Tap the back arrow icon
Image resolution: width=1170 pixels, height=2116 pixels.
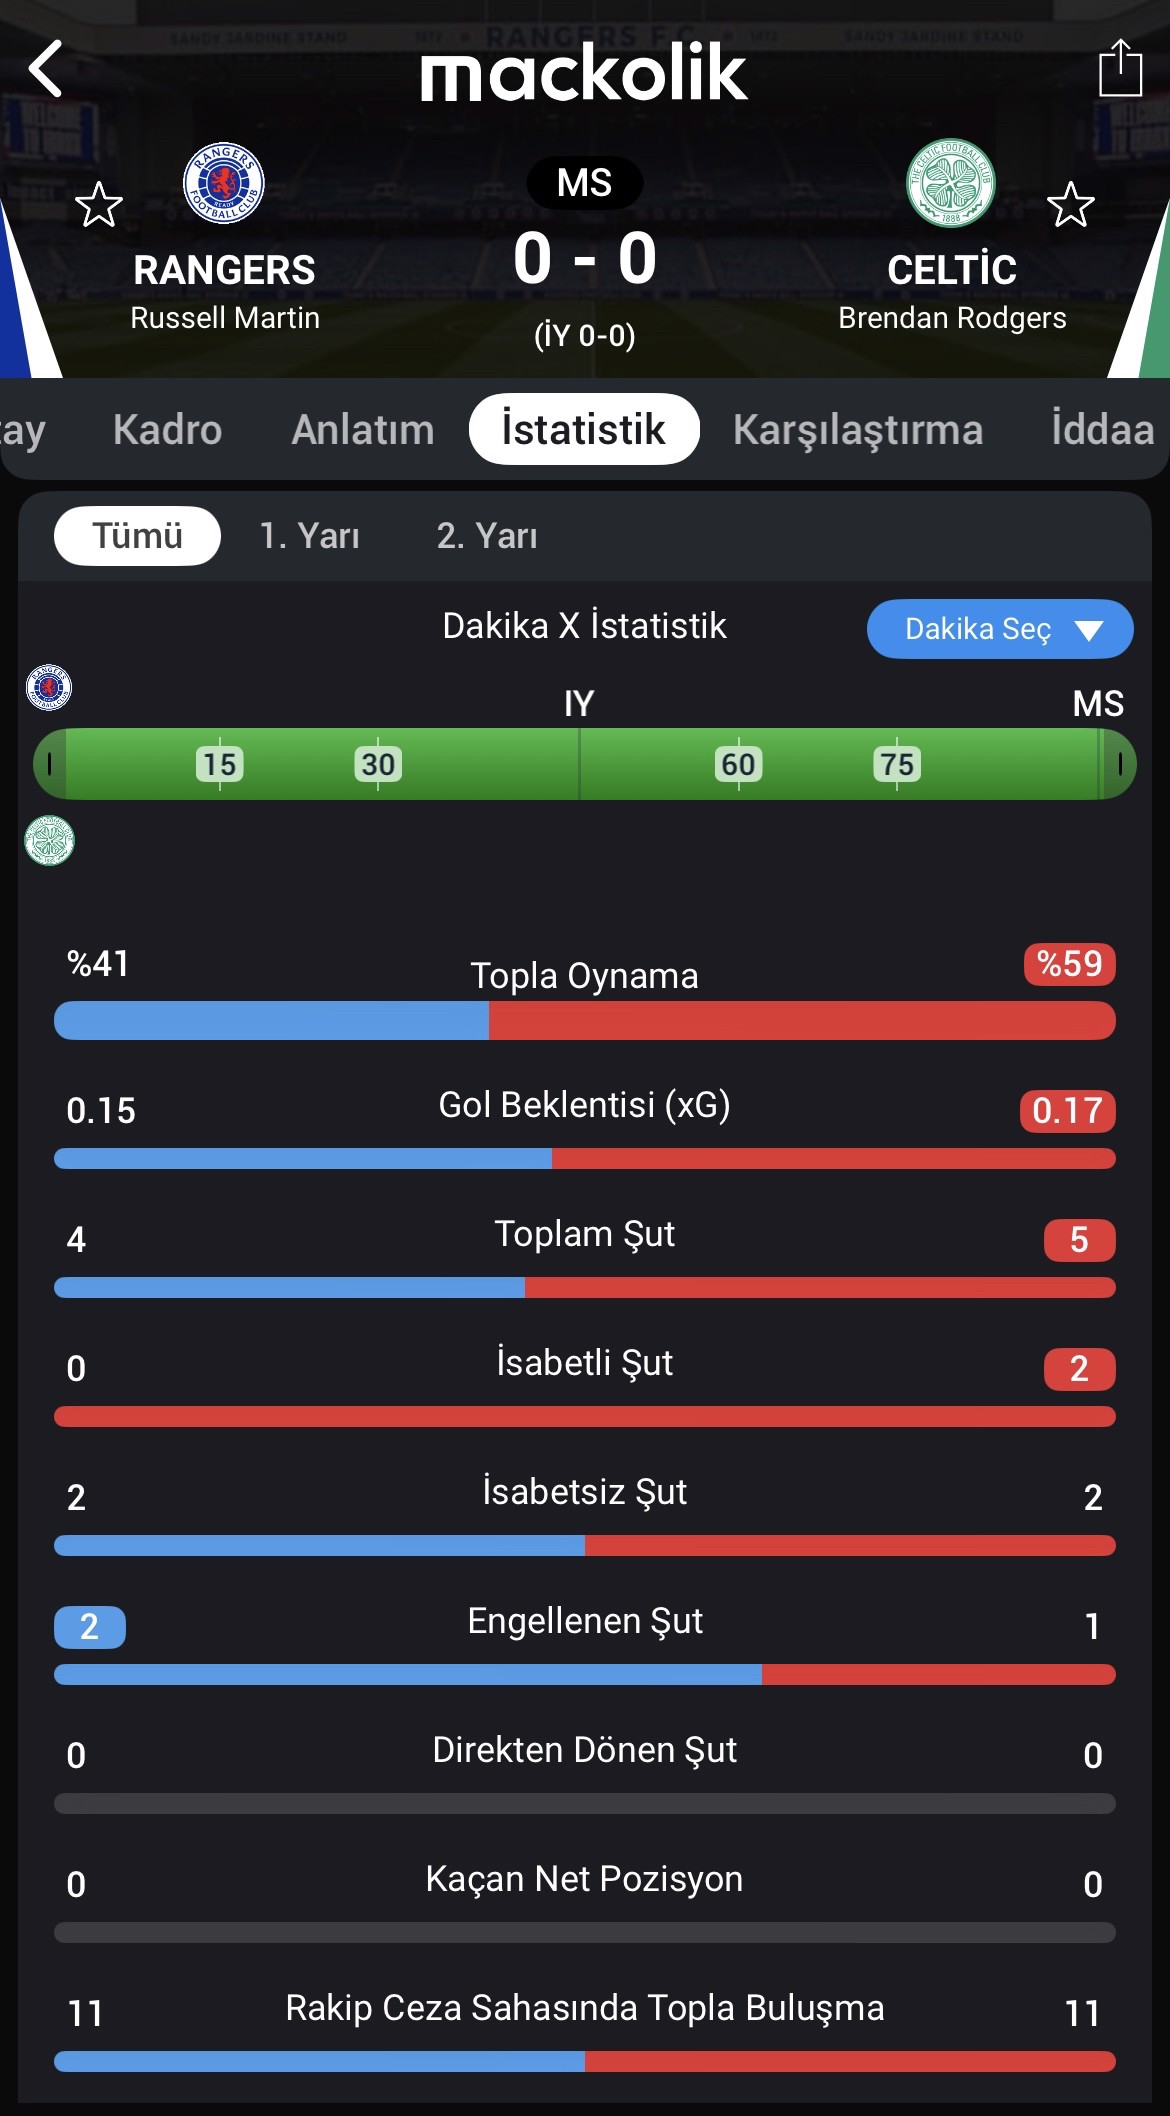(x=46, y=69)
